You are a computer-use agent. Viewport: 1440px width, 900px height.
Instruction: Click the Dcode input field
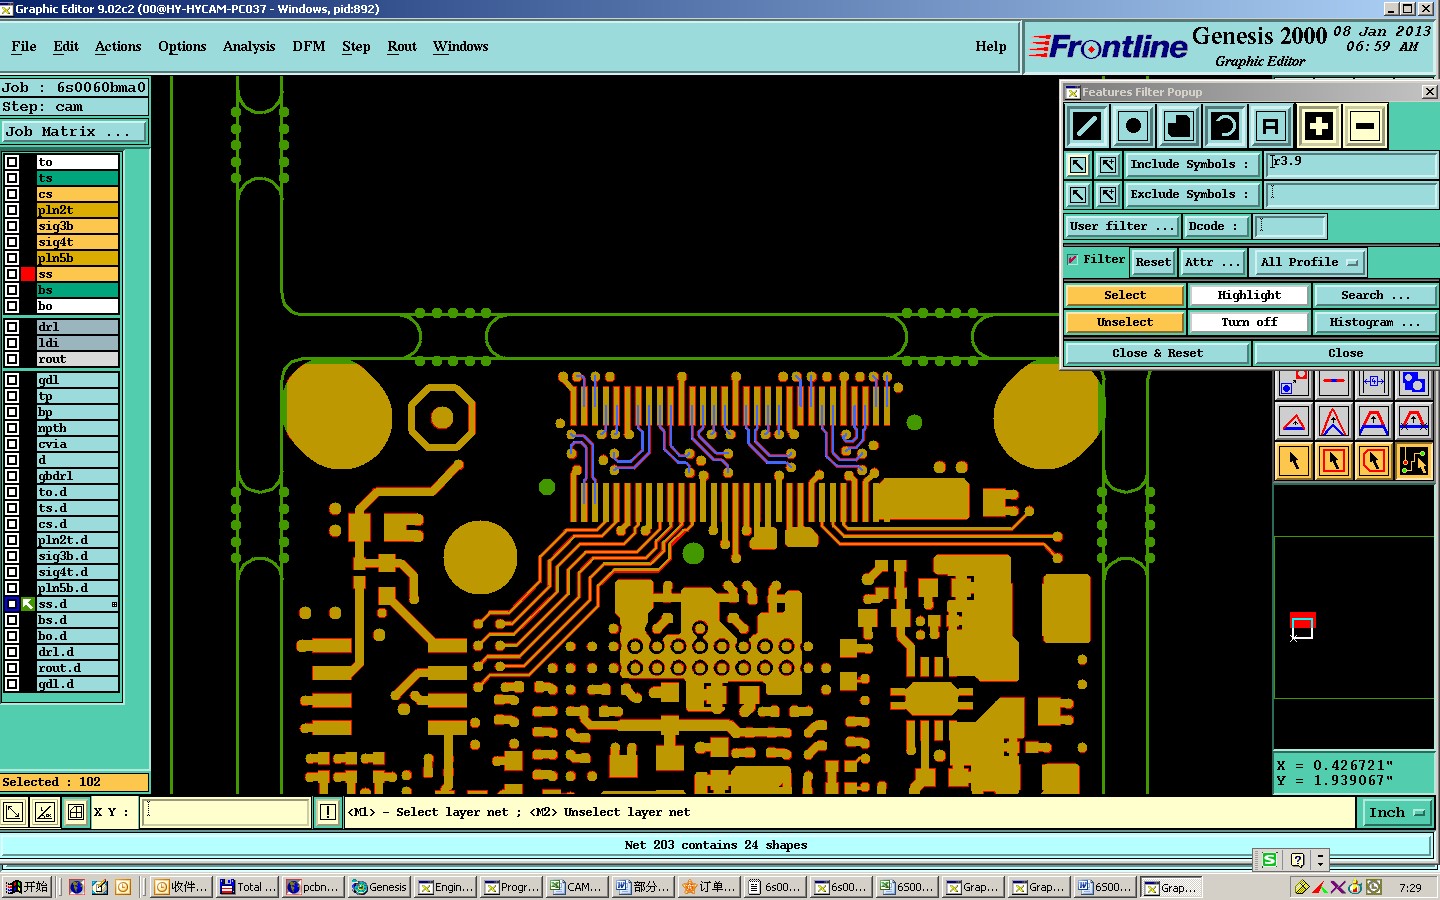click(1290, 226)
